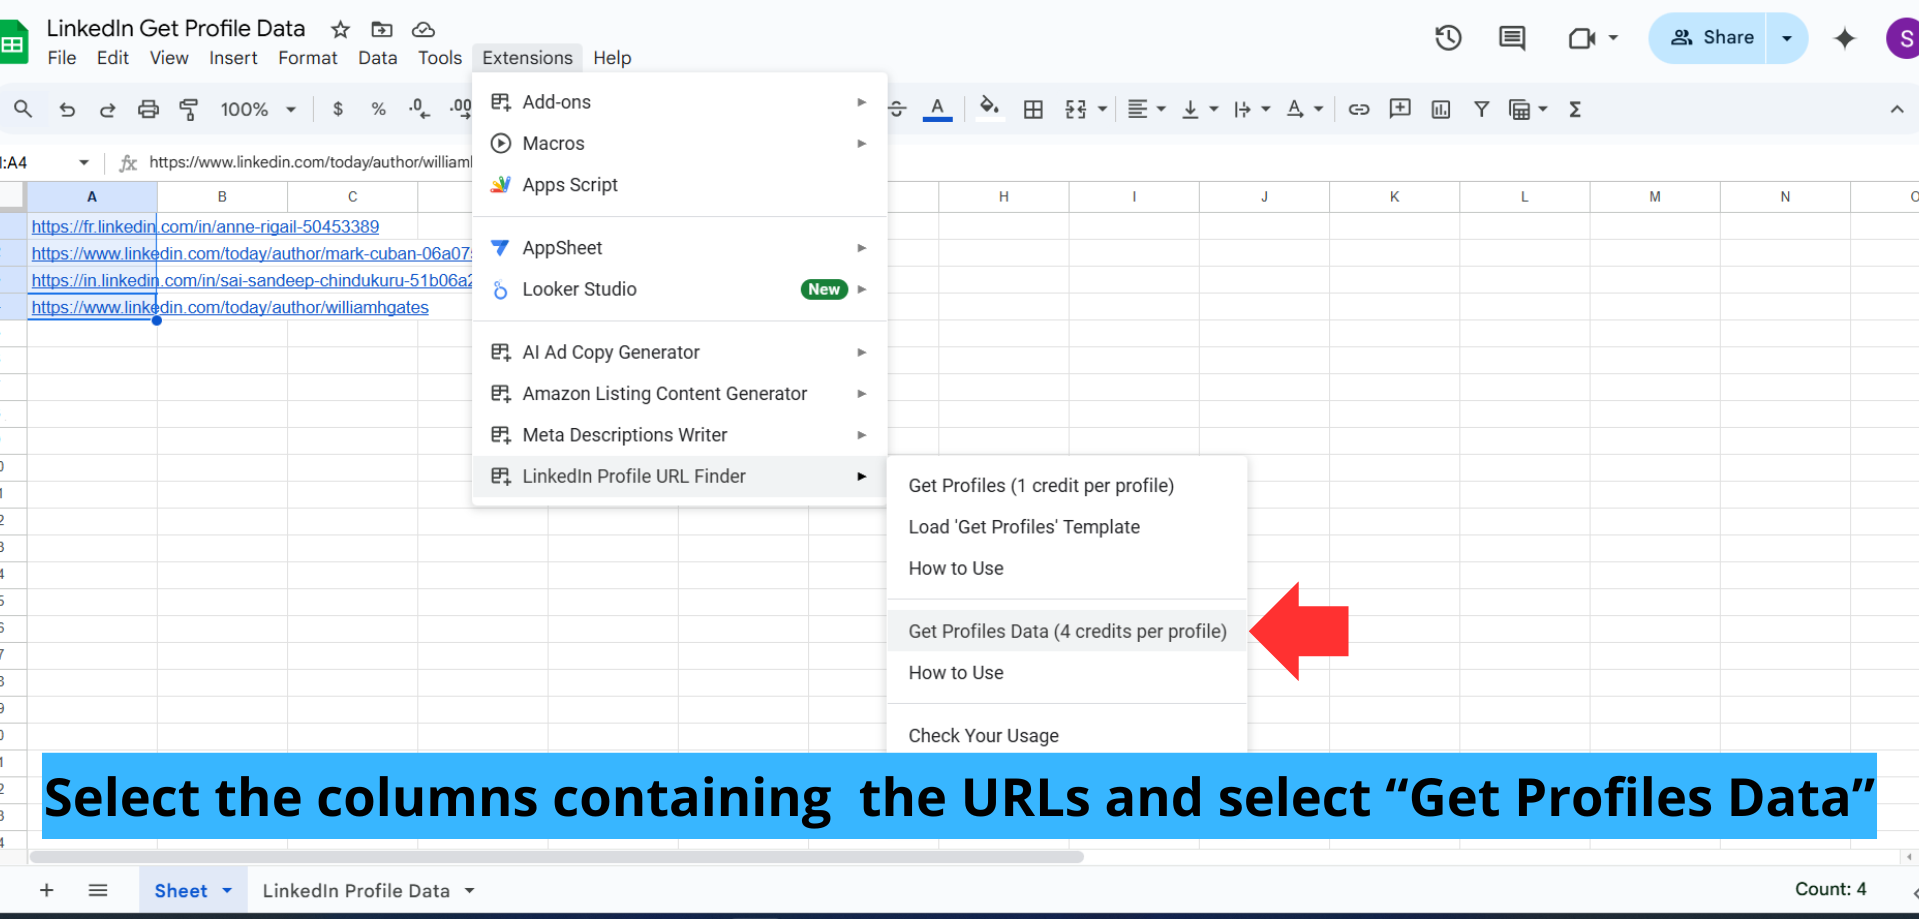The image size is (1919, 919).
Task: Insert a link with chain icon
Action: [1358, 109]
